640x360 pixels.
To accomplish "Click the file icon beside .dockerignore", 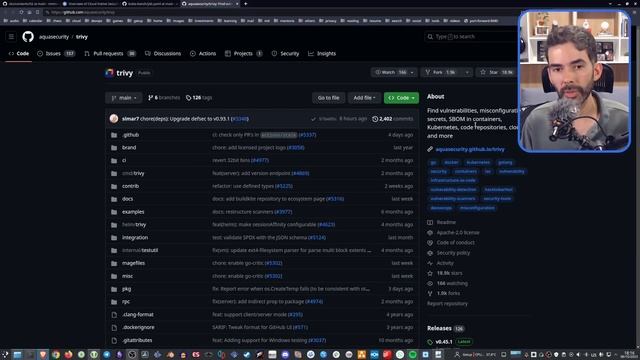I will [x=114, y=328].
